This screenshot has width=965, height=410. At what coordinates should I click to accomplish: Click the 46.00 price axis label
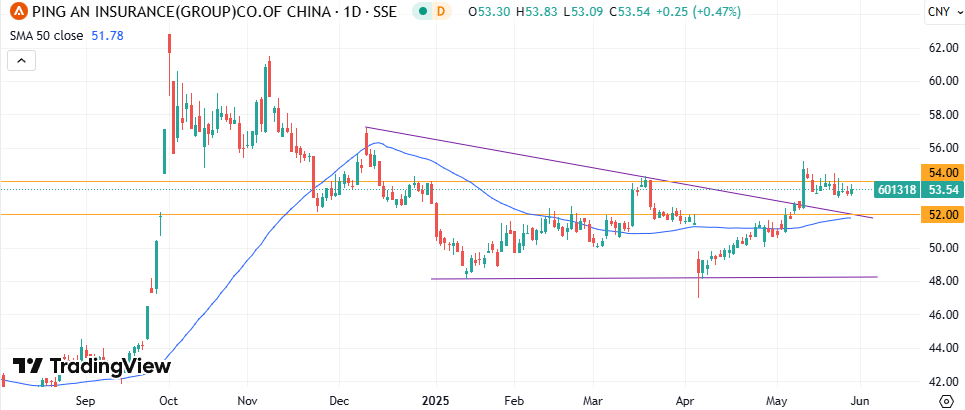[943, 315]
